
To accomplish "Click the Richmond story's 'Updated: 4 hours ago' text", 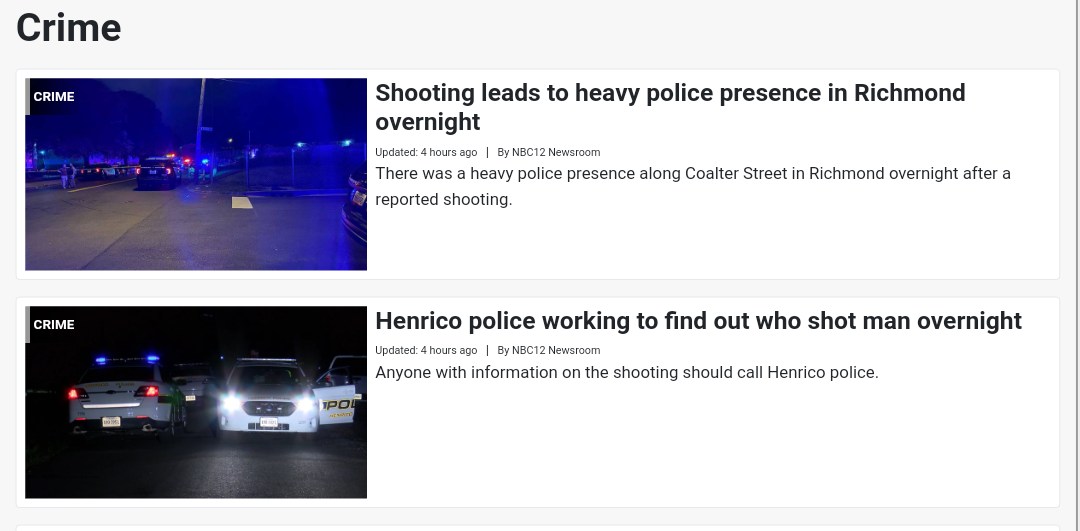I will pos(426,152).
